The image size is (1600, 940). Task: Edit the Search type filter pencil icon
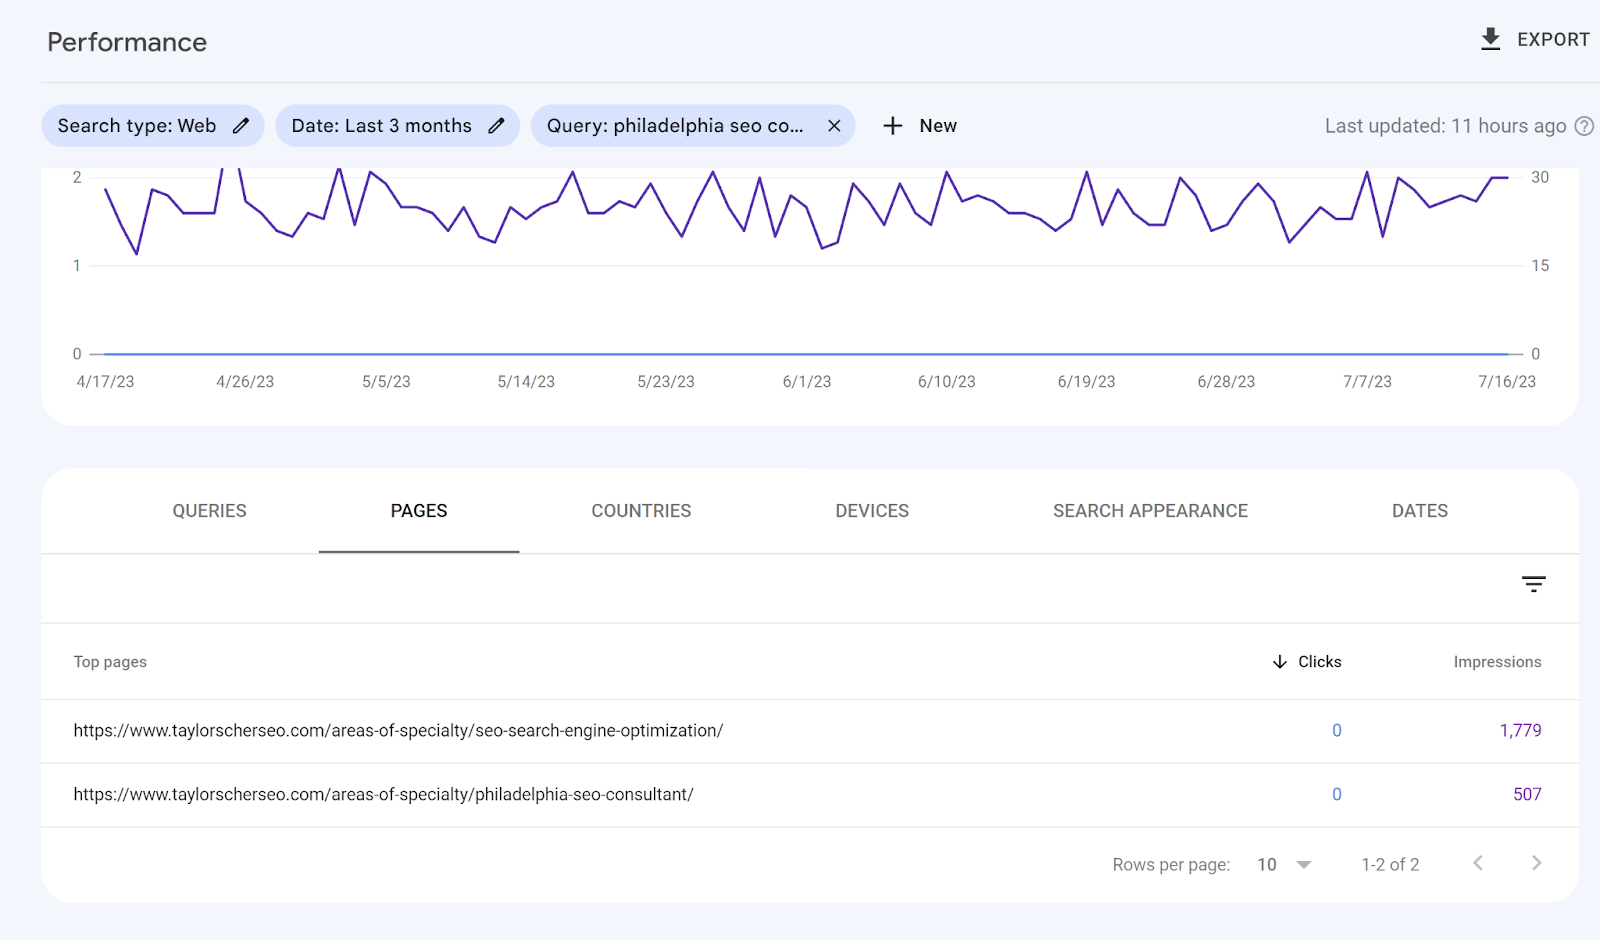point(241,126)
